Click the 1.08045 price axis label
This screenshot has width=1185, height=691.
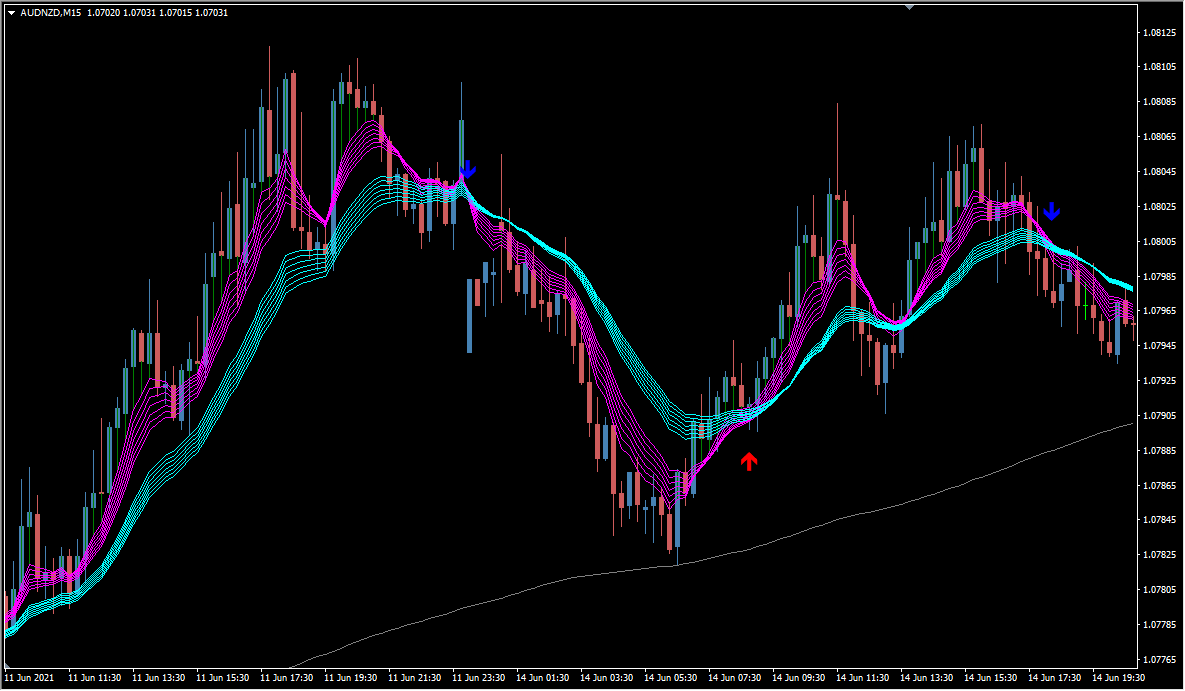pos(1159,172)
